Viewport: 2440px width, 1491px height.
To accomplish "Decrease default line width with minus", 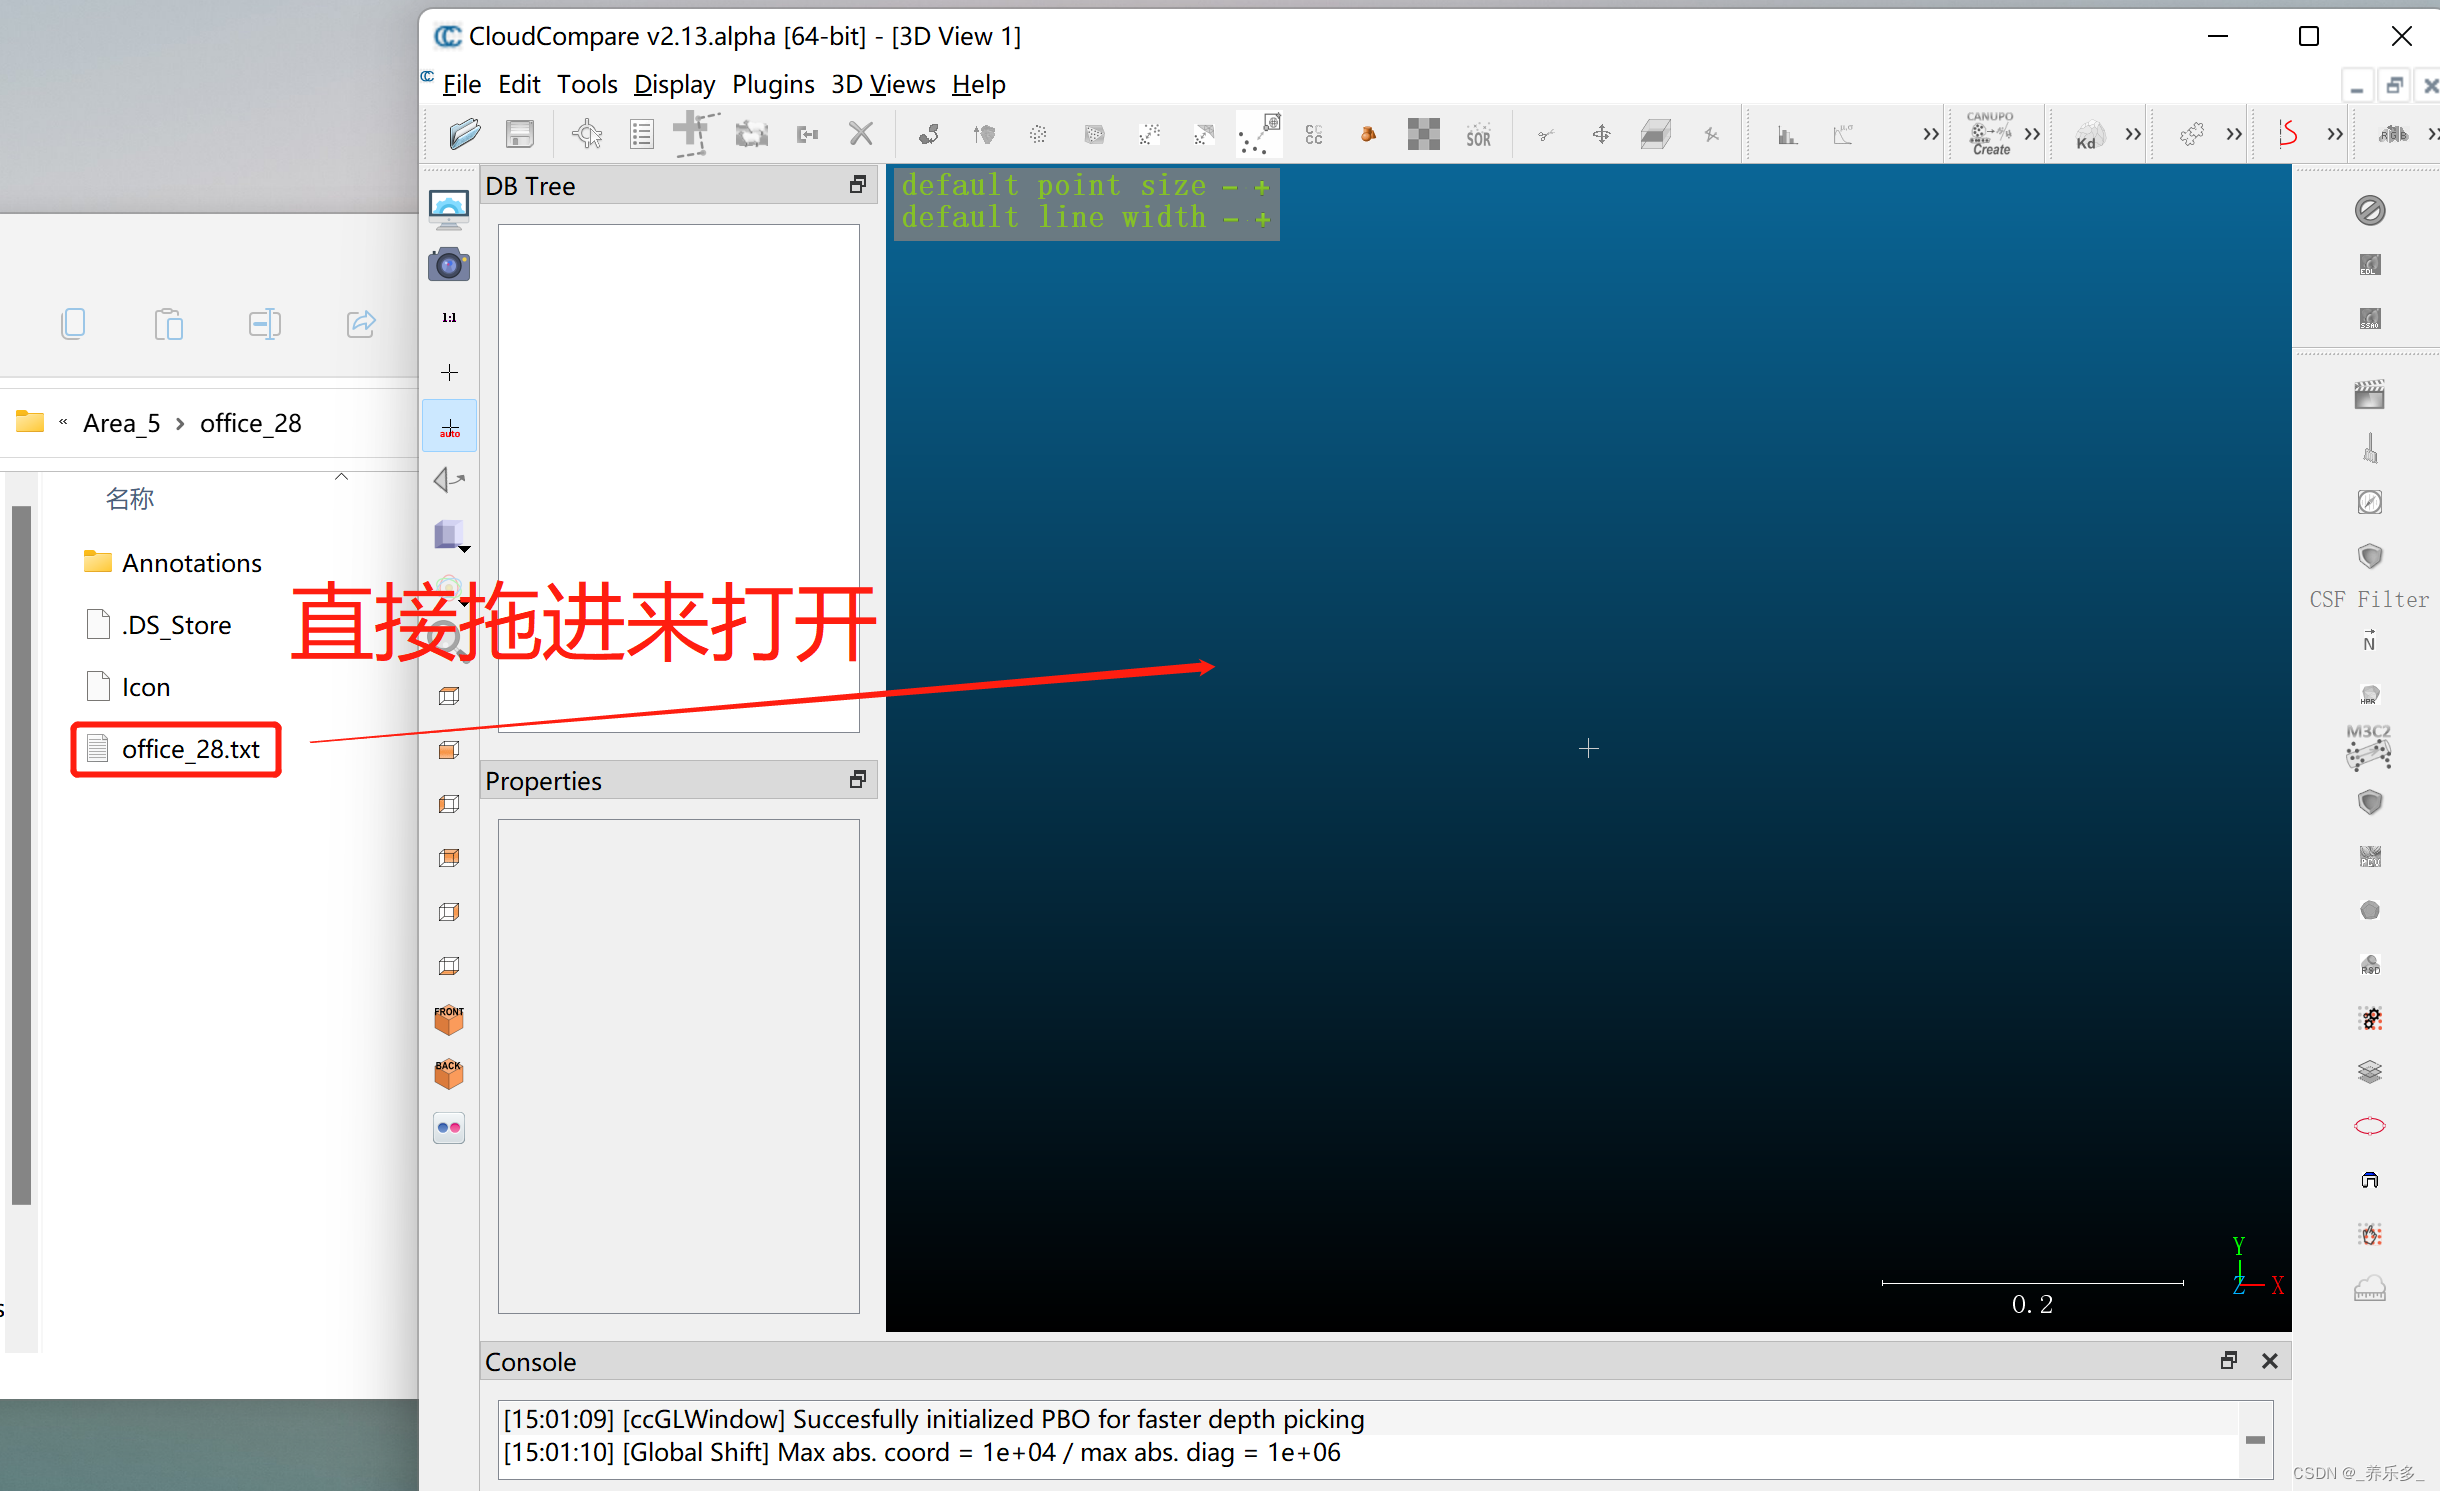I will (x=1230, y=219).
